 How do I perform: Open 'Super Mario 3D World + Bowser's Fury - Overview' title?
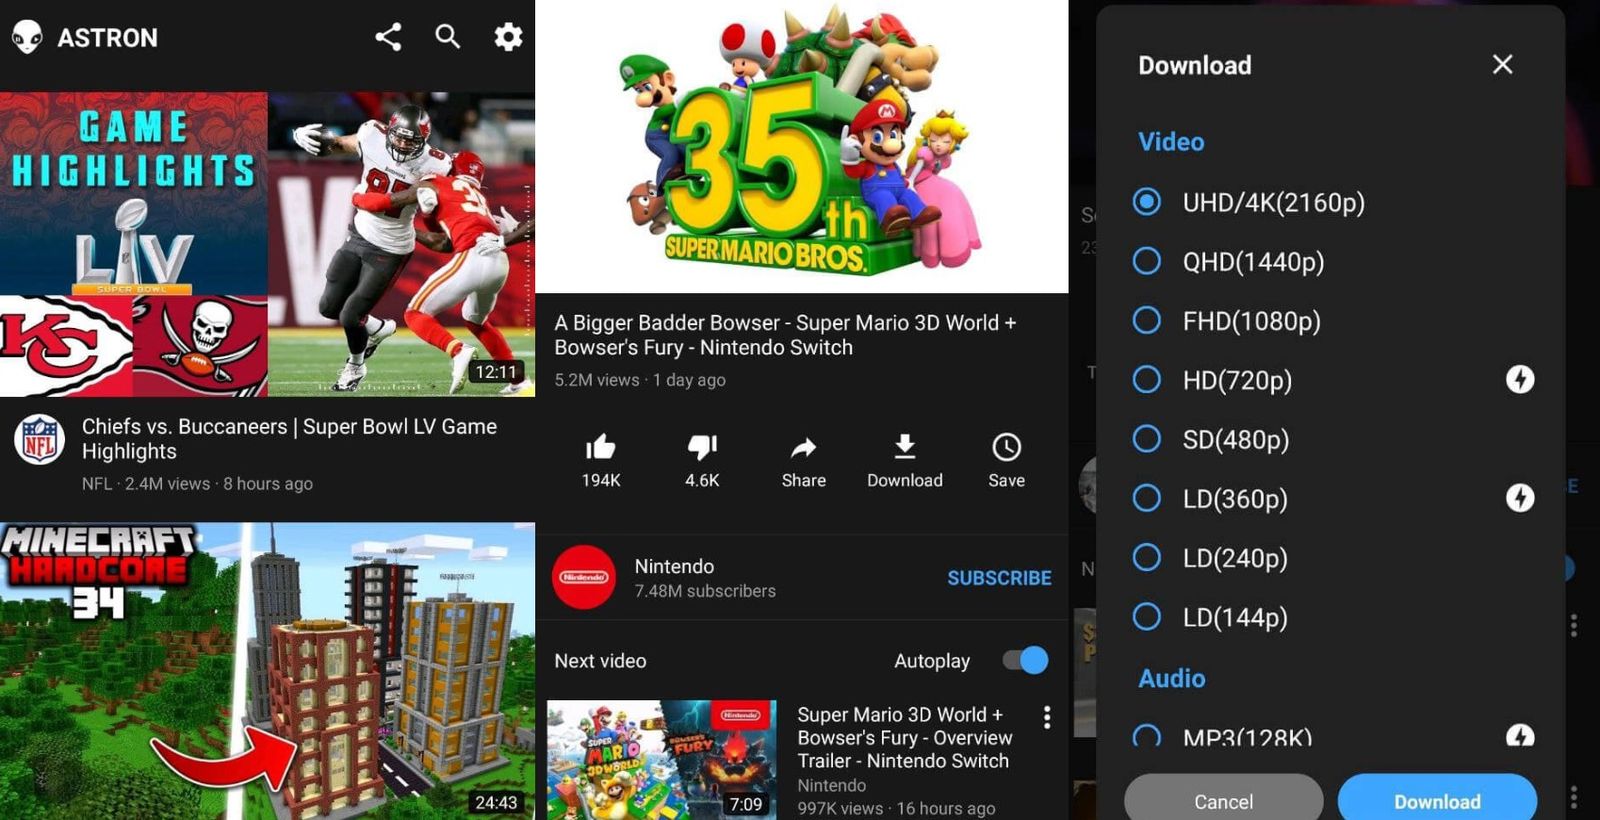[x=904, y=737]
